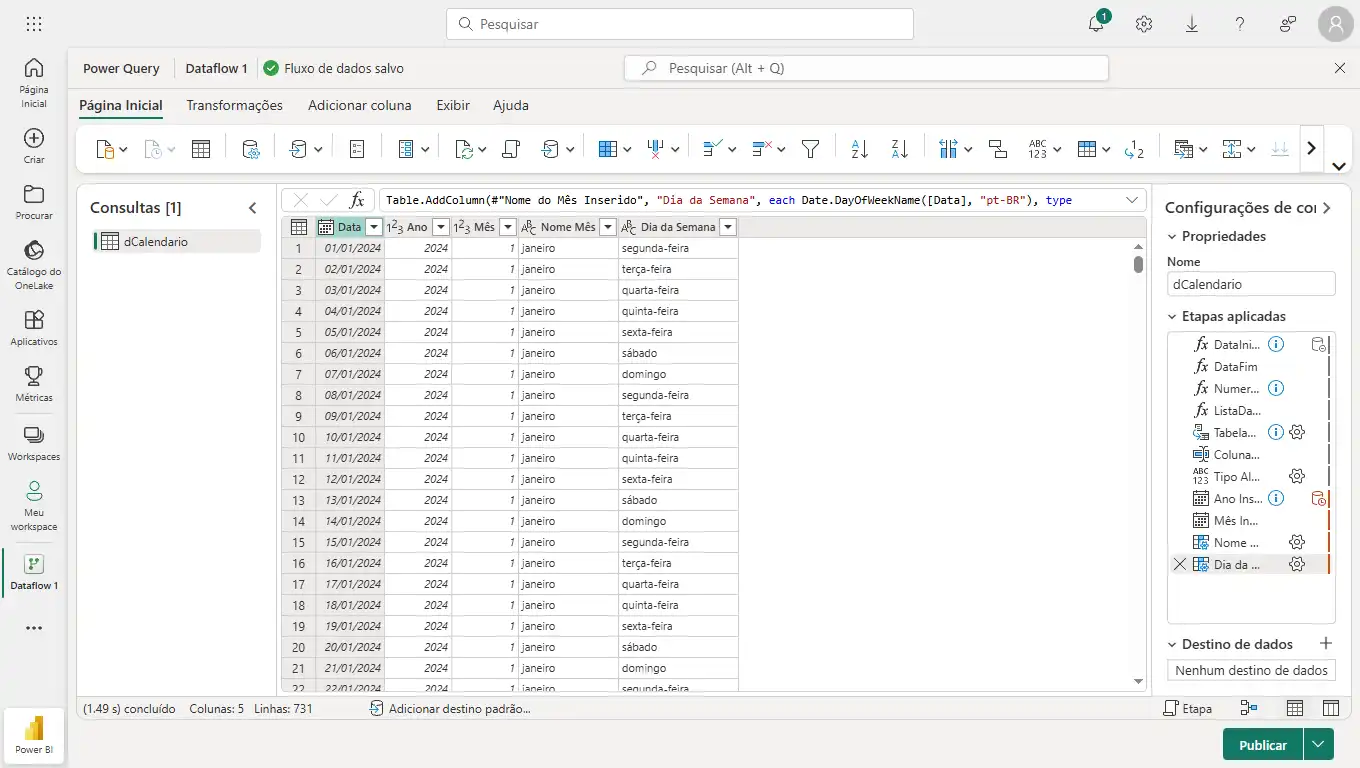Show info for 'Numer...' step
The image size is (1360, 768).
click(x=1276, y=388)
